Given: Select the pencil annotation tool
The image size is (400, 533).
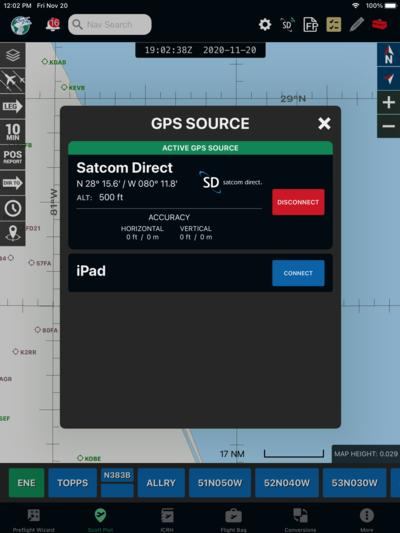Looking at the screenshot, I should (x=356, y=25).
